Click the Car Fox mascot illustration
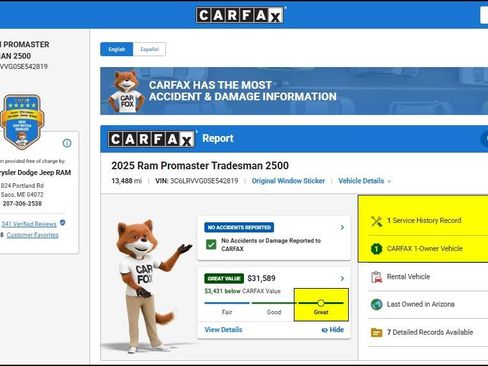Screen dimensions: 488x366 148,287
